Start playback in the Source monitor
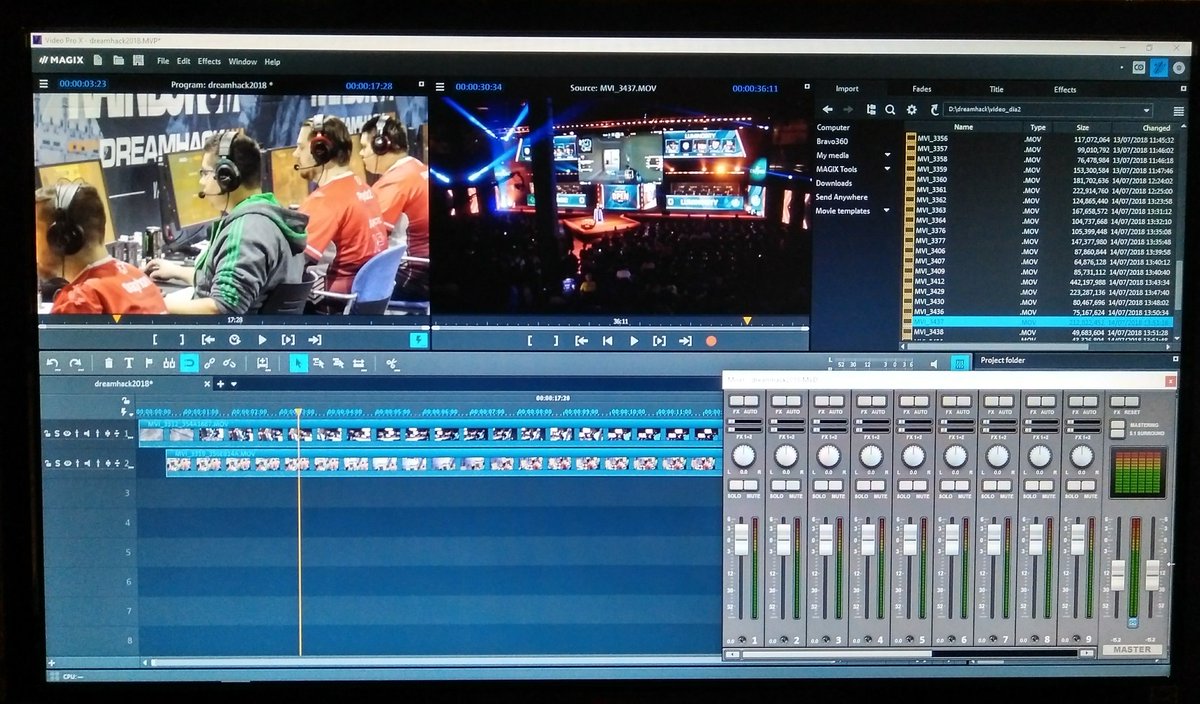This screenshot has width=1200, height=704. tap(634, 340)
